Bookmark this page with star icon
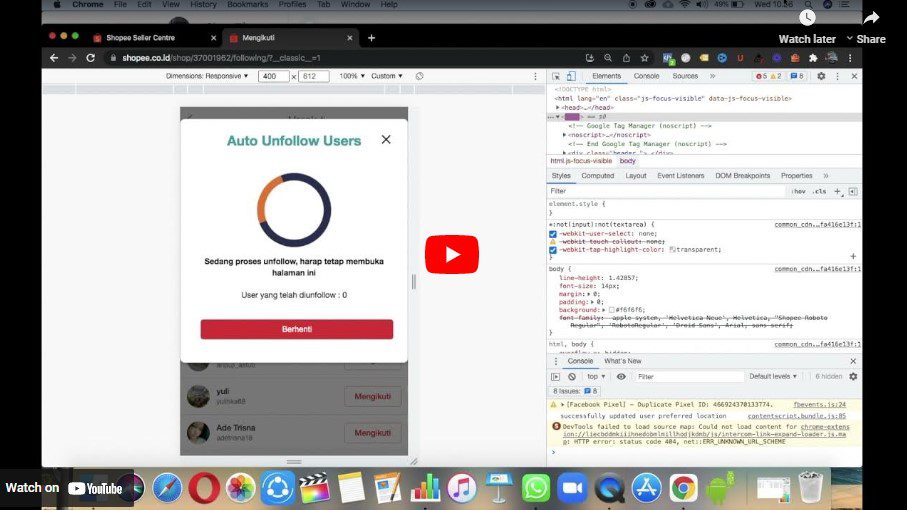Image resolution: width=907 pixels, height=510 pixels. (644, 58)
